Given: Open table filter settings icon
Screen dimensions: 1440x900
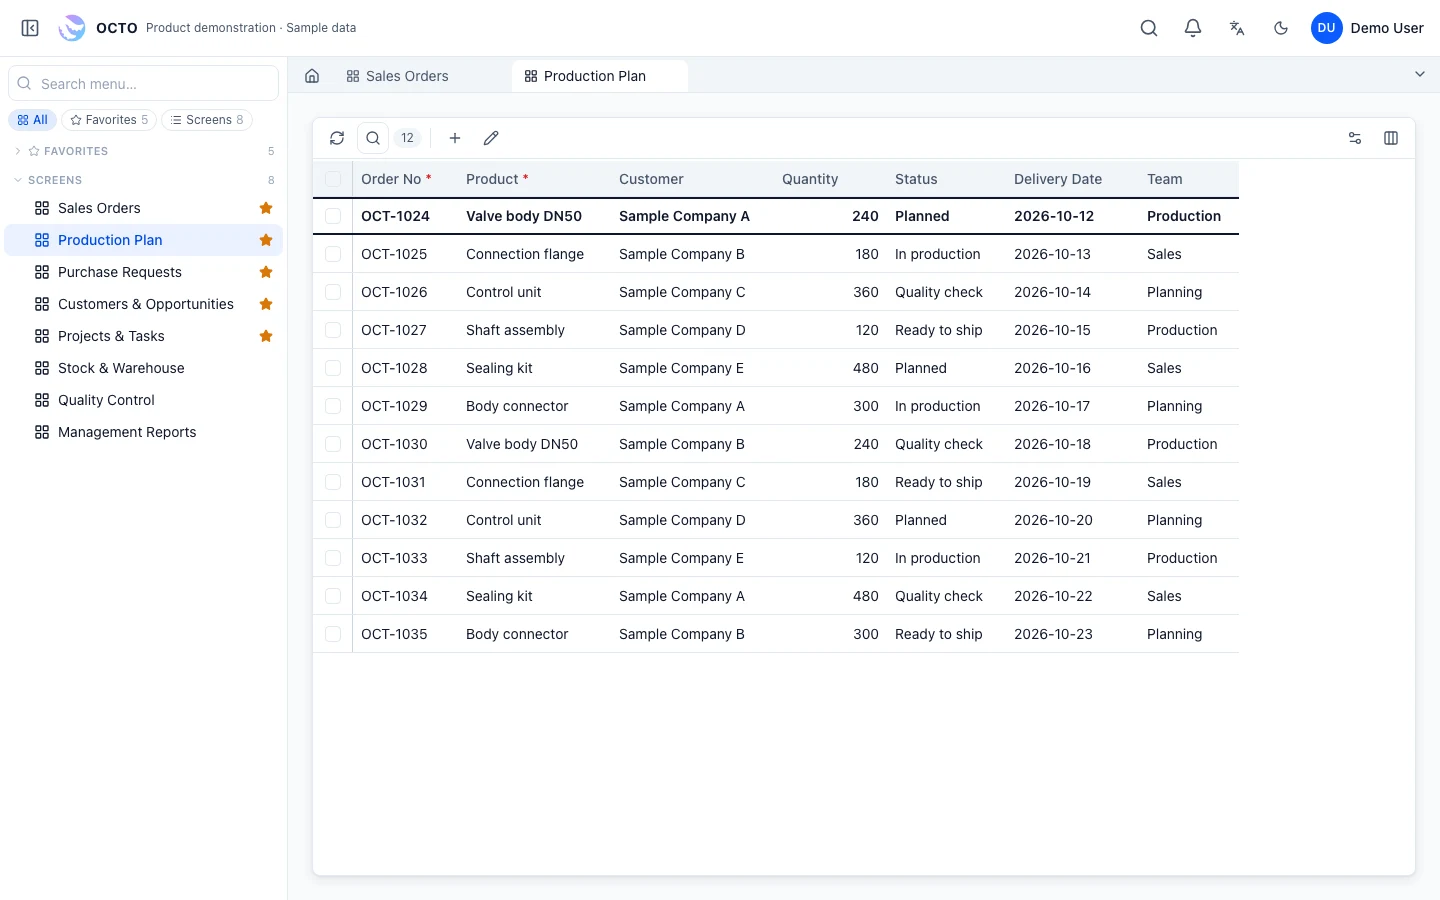Looking at the screenshot, I should tap(1355, 138).
